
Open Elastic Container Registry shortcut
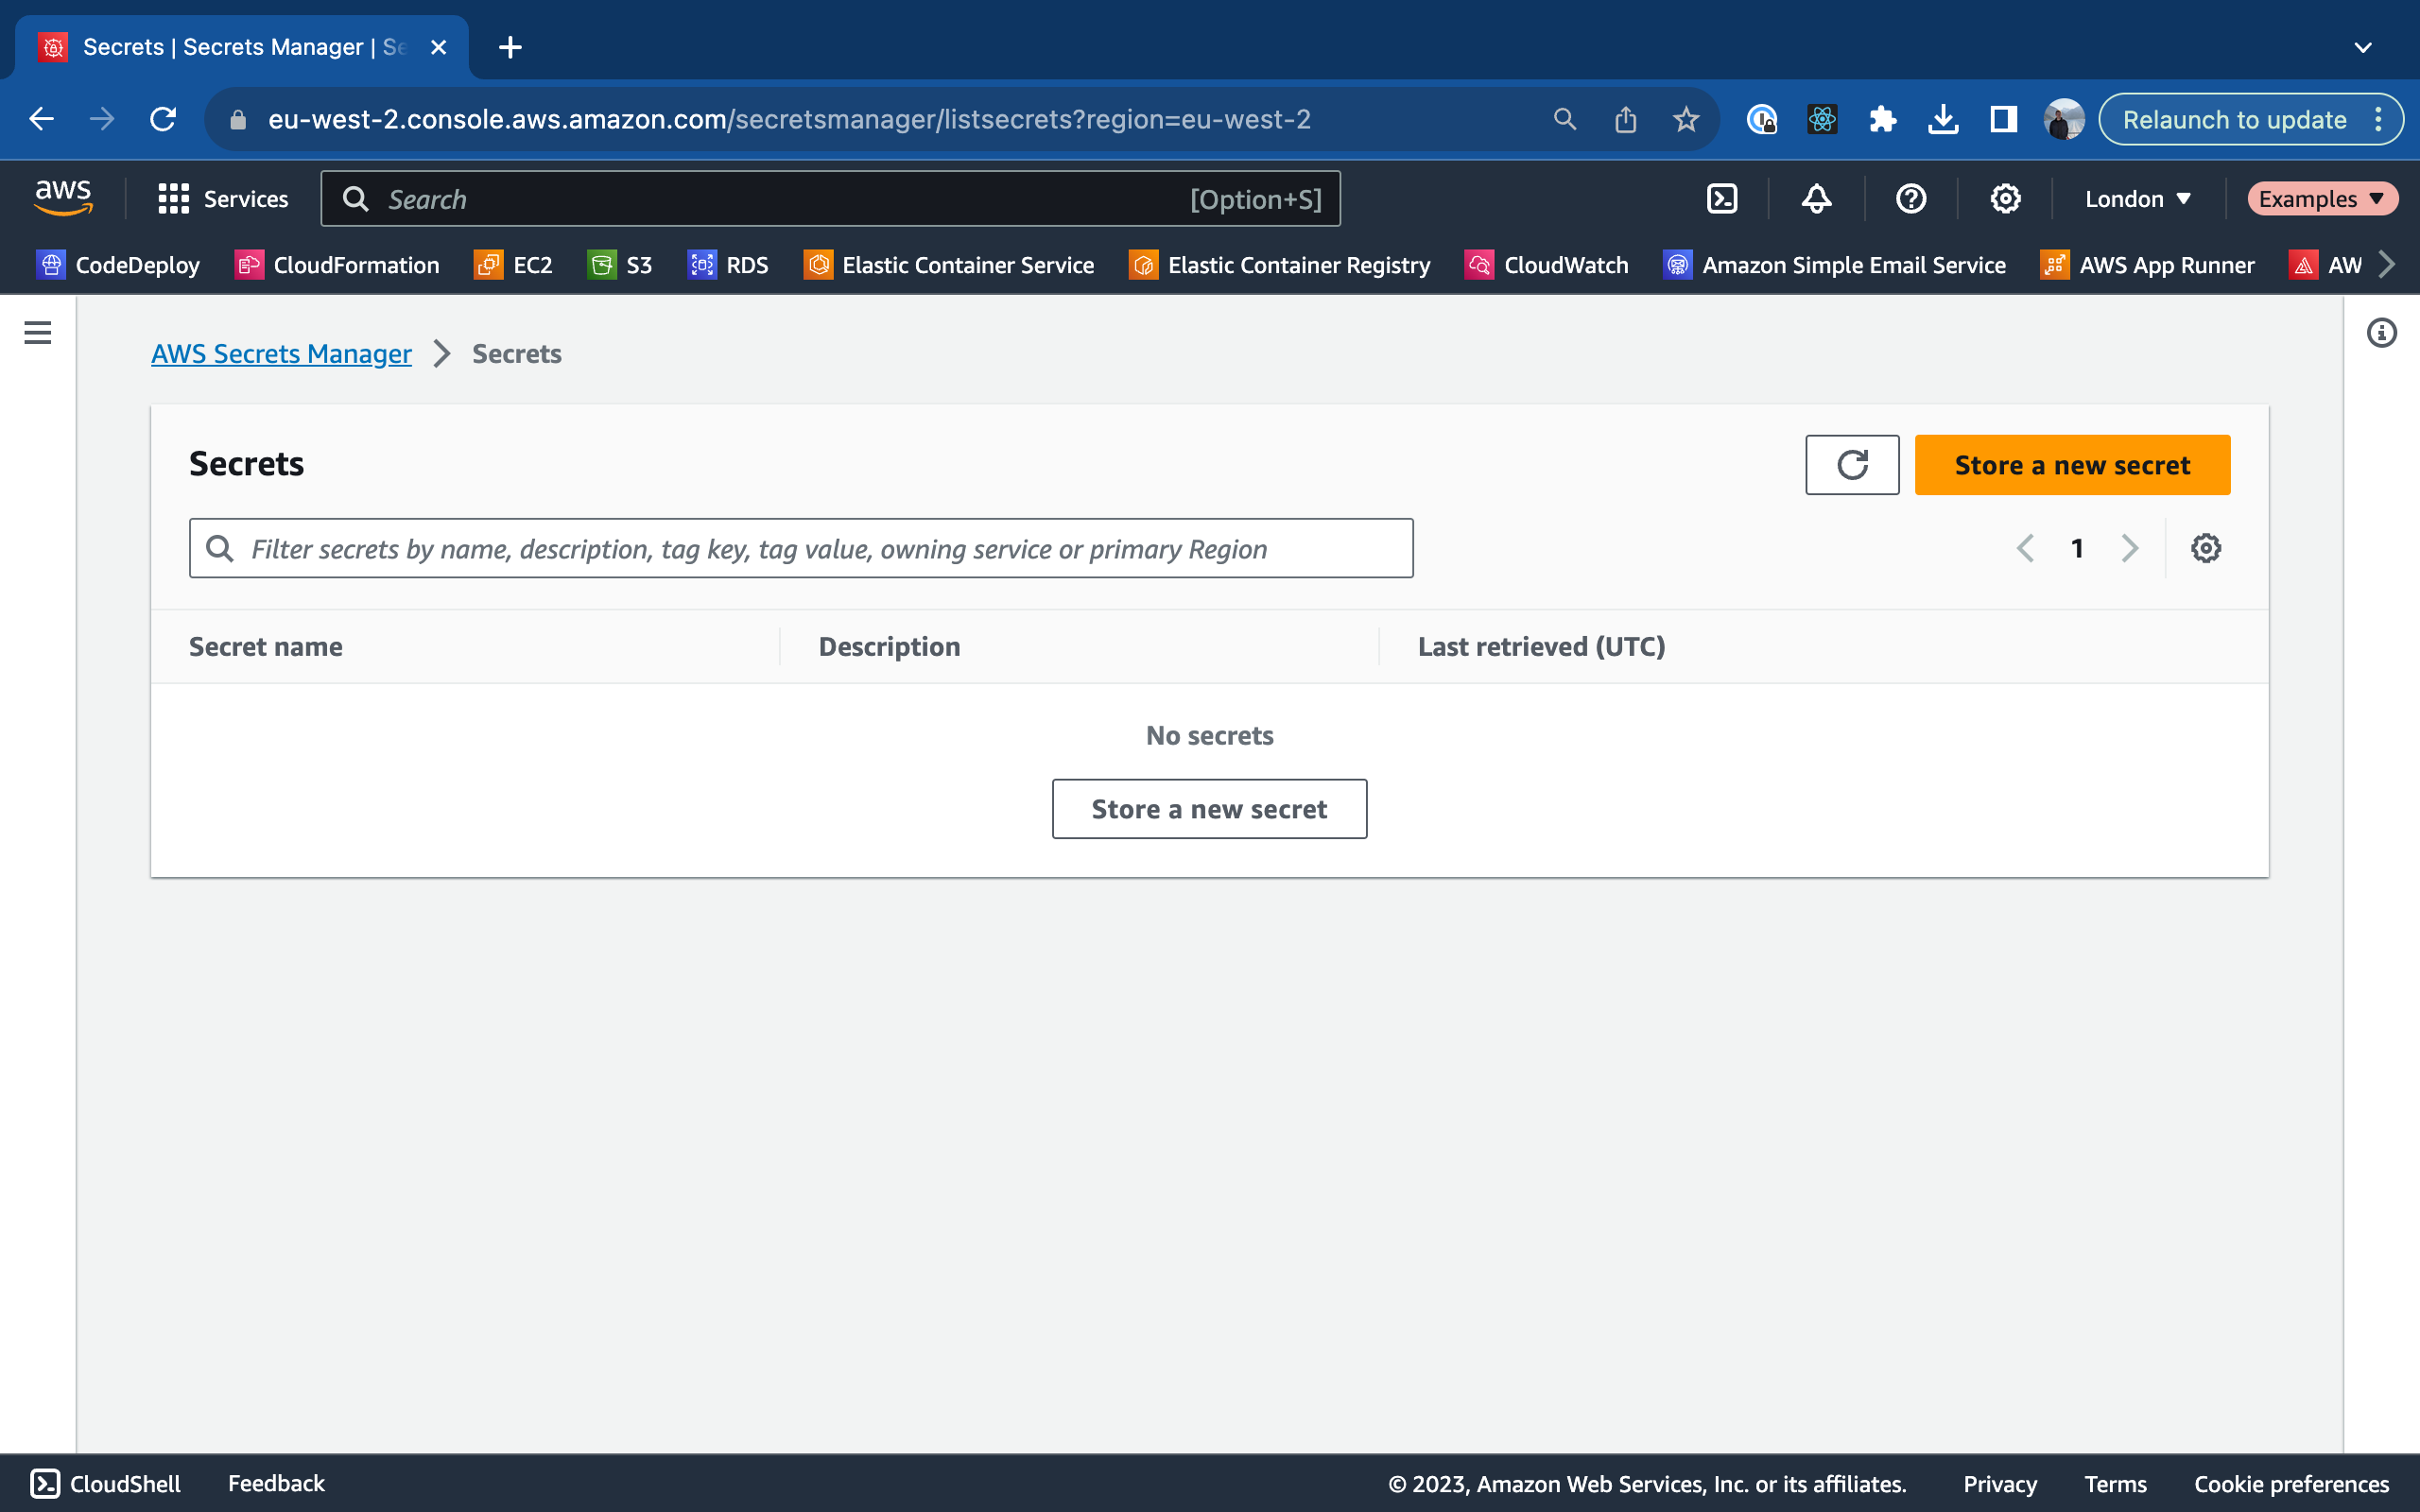pos(1280,265)
